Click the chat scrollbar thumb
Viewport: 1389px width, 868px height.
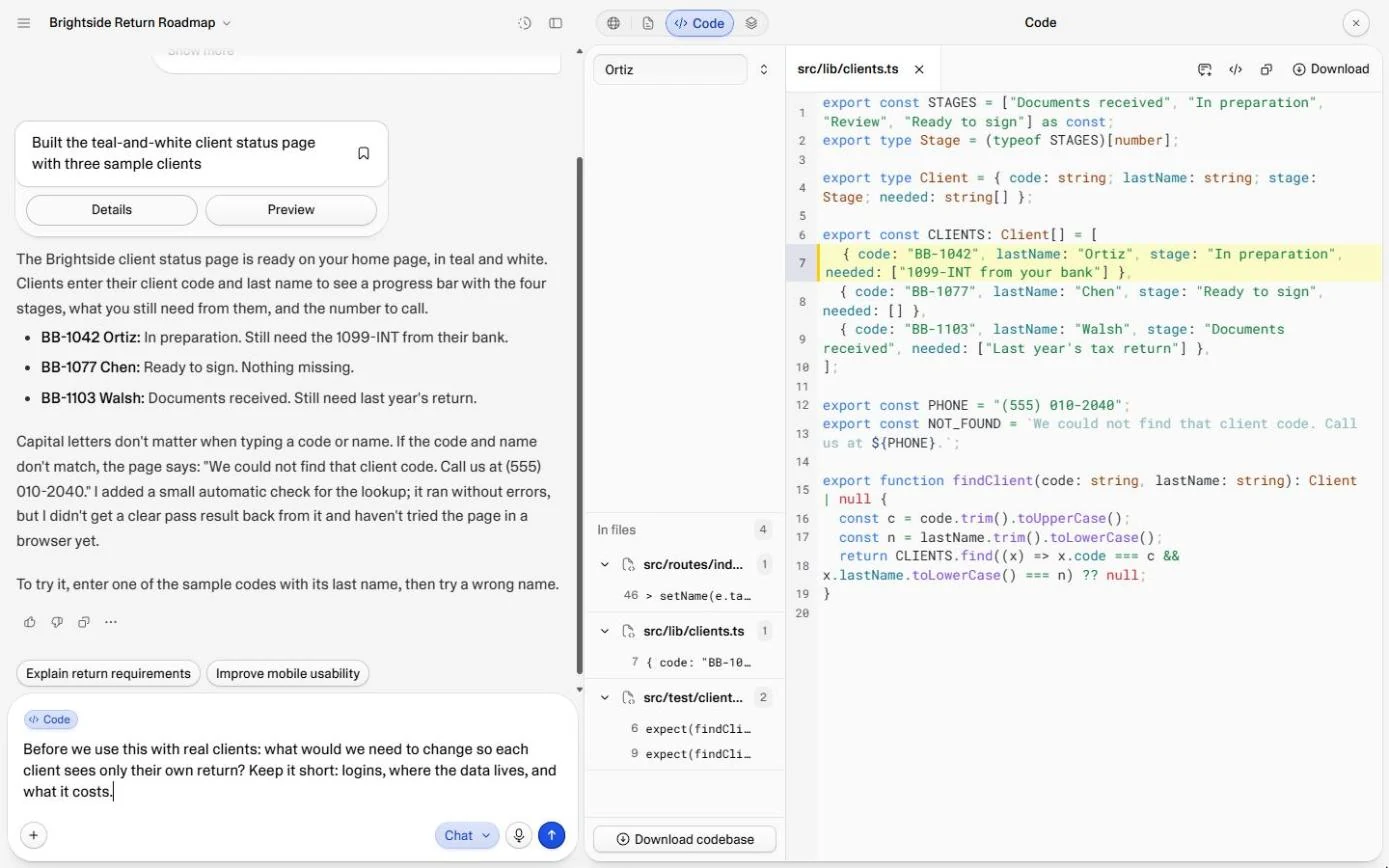click(x=580, y=415)
